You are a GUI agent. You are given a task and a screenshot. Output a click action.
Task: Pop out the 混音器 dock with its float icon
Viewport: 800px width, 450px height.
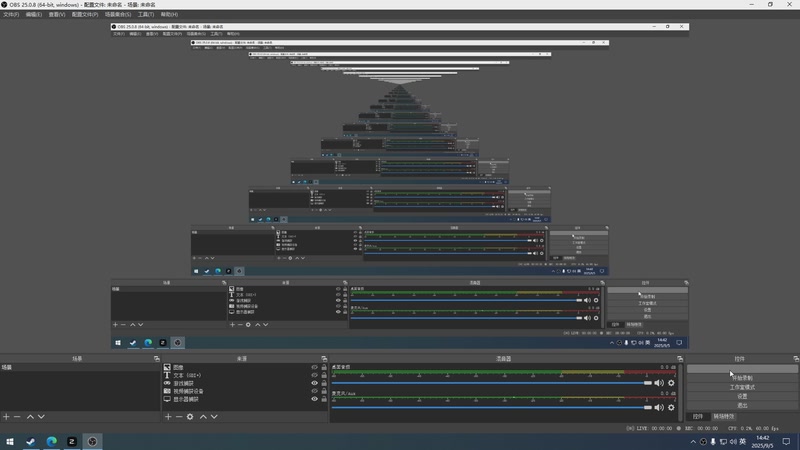(x=680, y=359)
